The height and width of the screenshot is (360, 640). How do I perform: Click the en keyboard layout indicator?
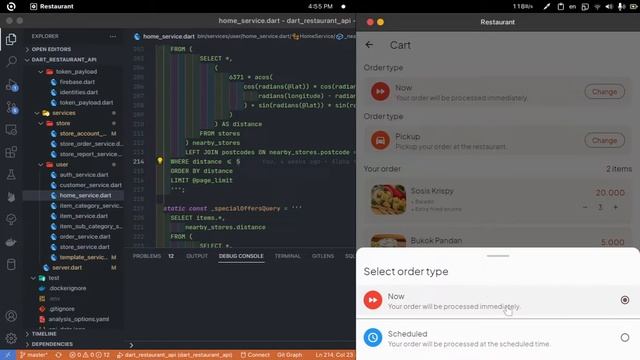pyautogui.click(x=572, y=7)
